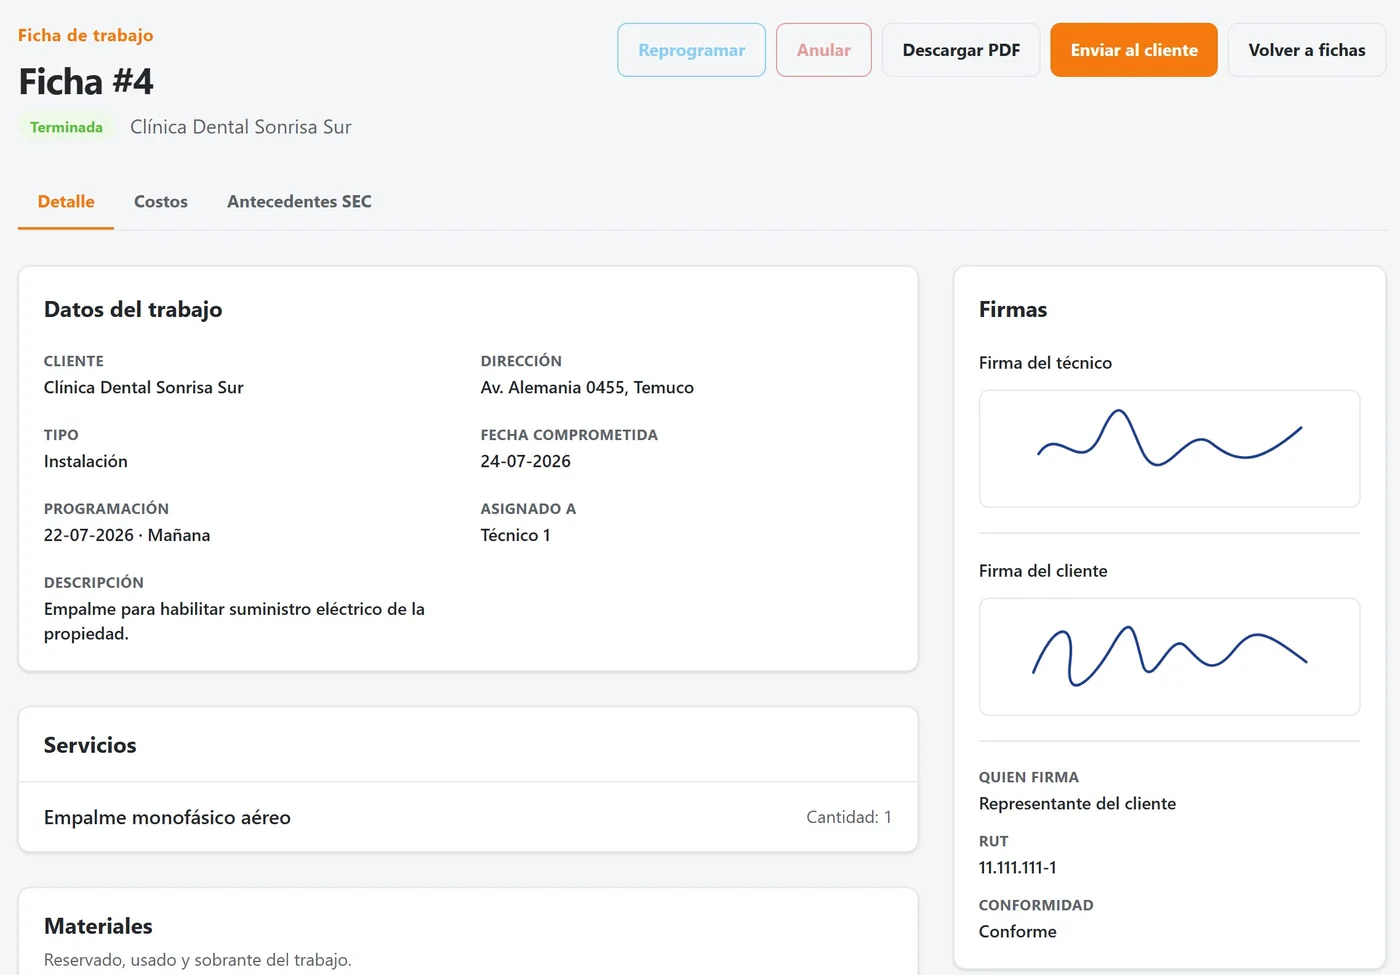Download the PDF with Descargar PDF

pyautogui.click(x=961, y=50)
